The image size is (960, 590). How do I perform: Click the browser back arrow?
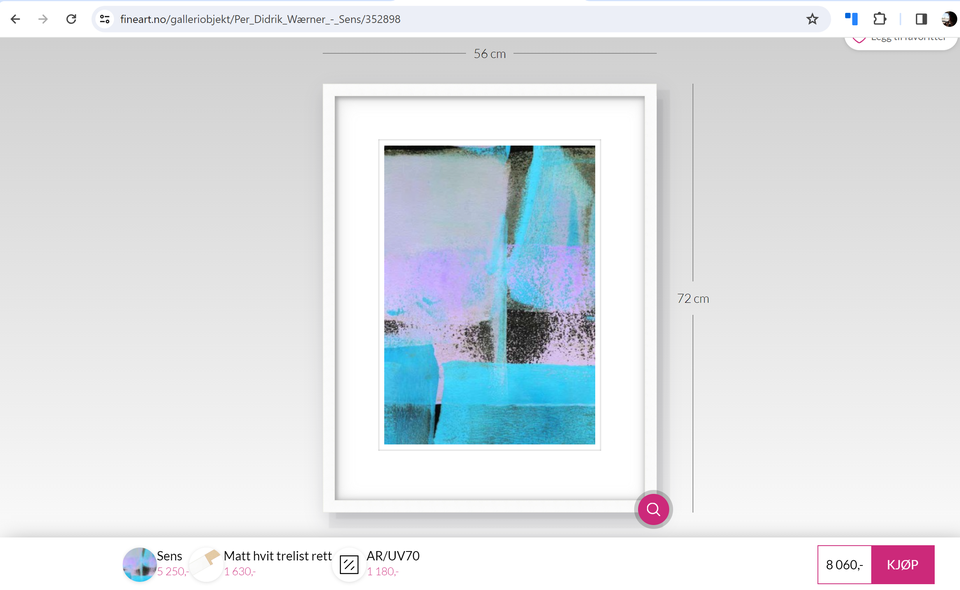coord(15,19)
